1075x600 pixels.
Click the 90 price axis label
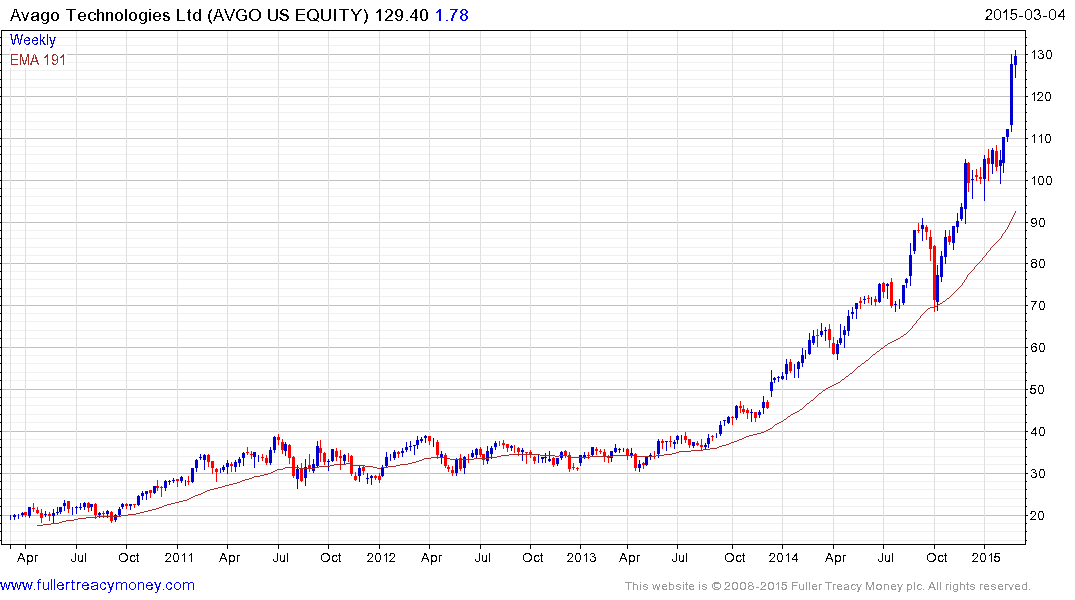point(1038,222)
